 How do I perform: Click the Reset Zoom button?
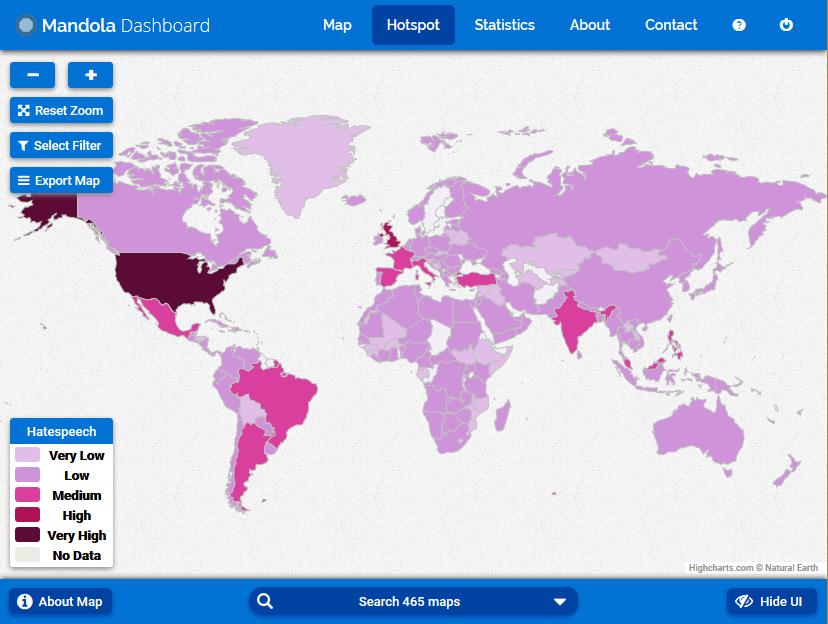click(61, 110)
